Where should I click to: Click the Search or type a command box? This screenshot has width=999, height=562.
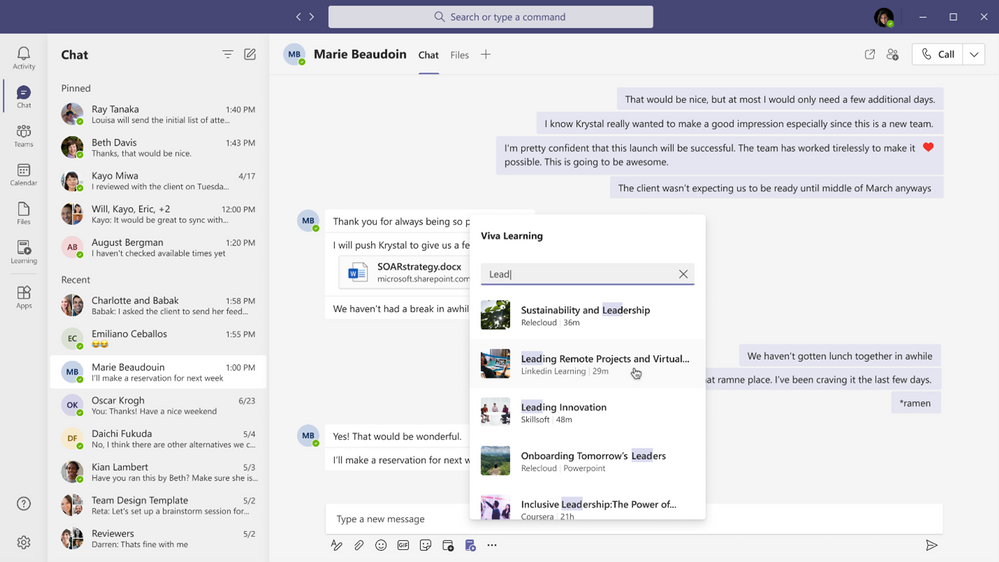(490, 17)
